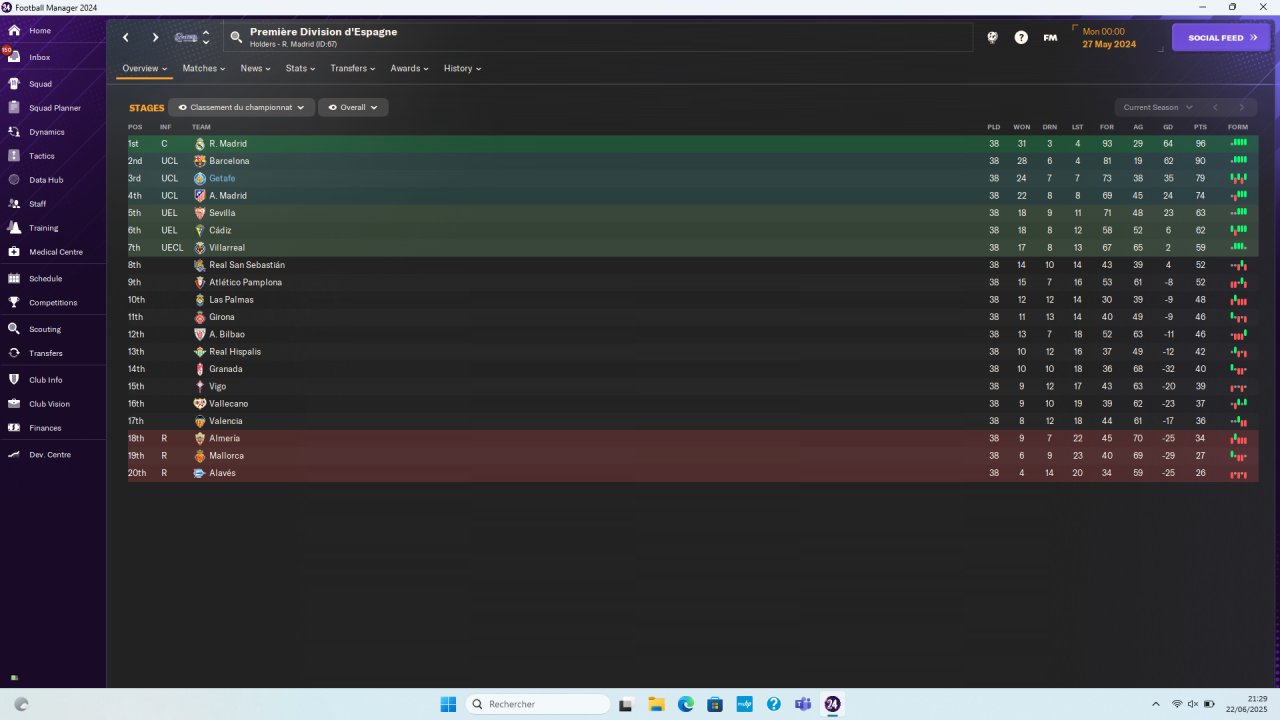
Task: Go to previous season arrow
Action: 1215,107
